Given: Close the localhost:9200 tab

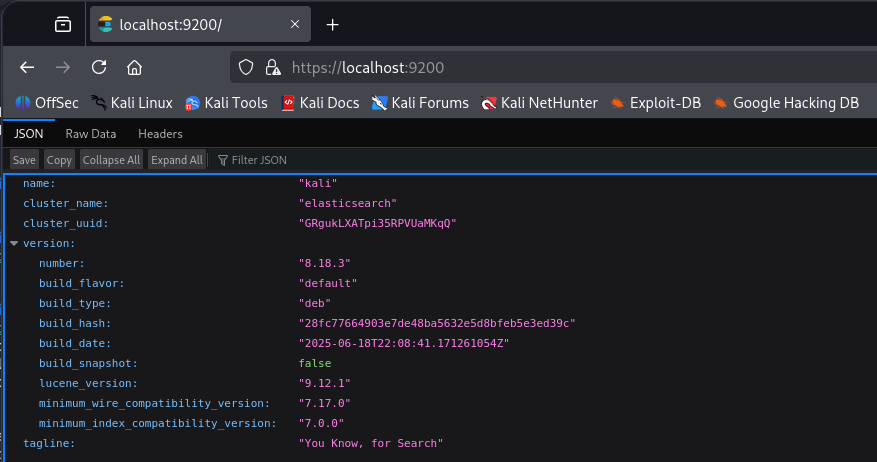Looking at the screenshot, I should (x=295, y=24).
